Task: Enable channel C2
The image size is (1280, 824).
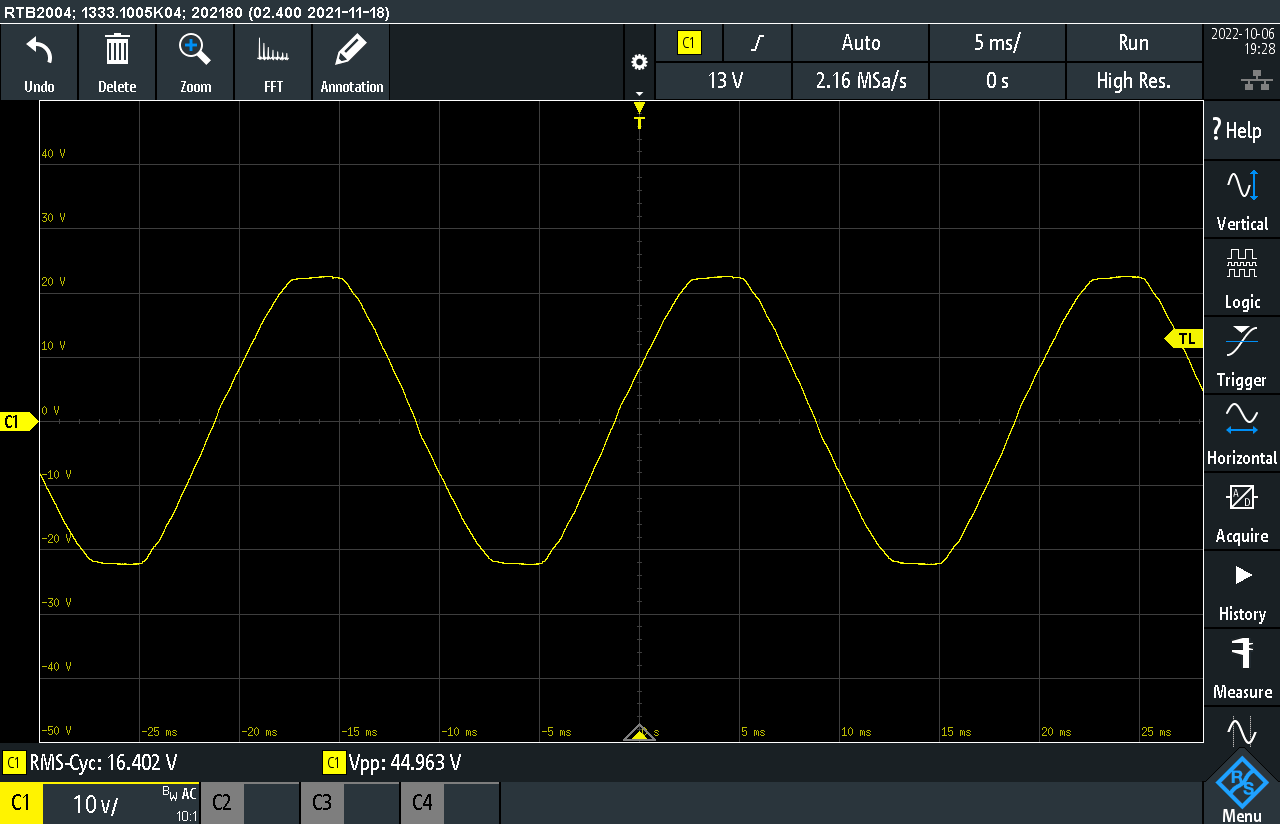Action: 222,803
